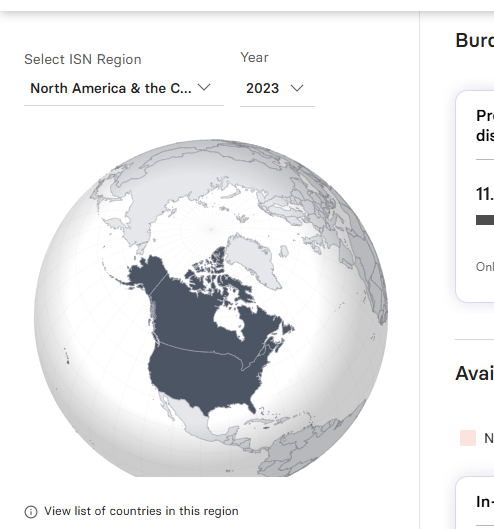Click the Select ISN Region label

point(83,59)
